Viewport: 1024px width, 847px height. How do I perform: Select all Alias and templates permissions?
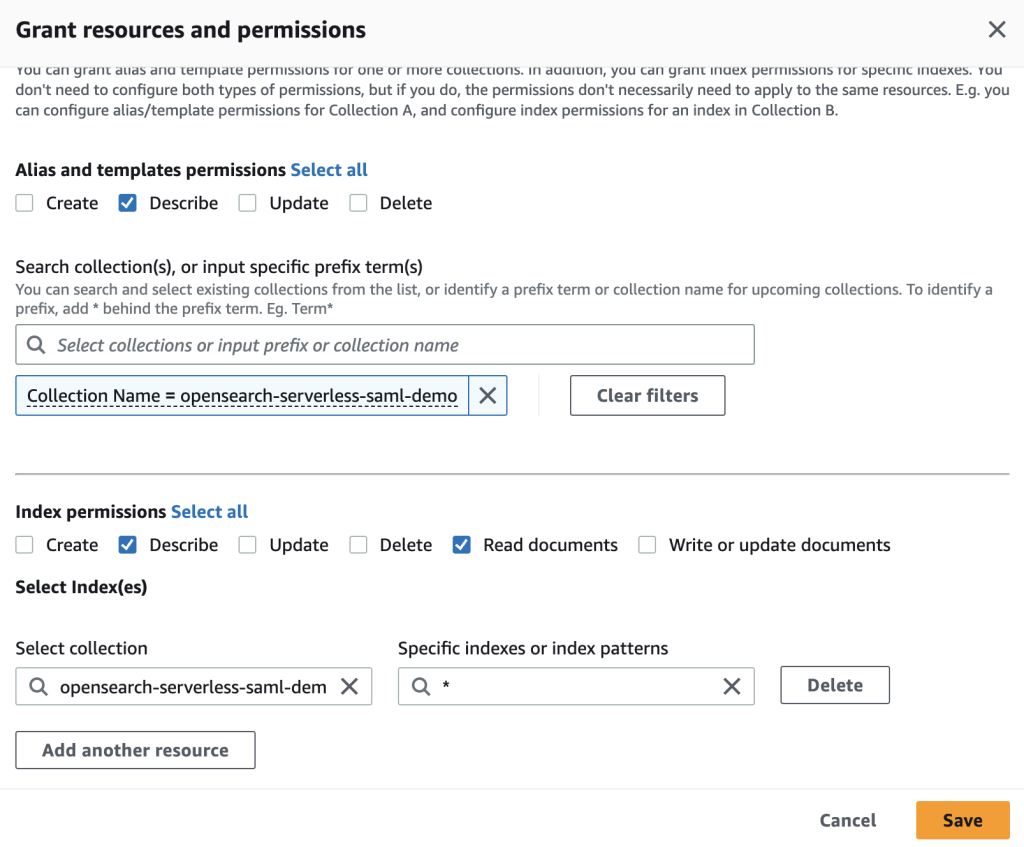329,170
